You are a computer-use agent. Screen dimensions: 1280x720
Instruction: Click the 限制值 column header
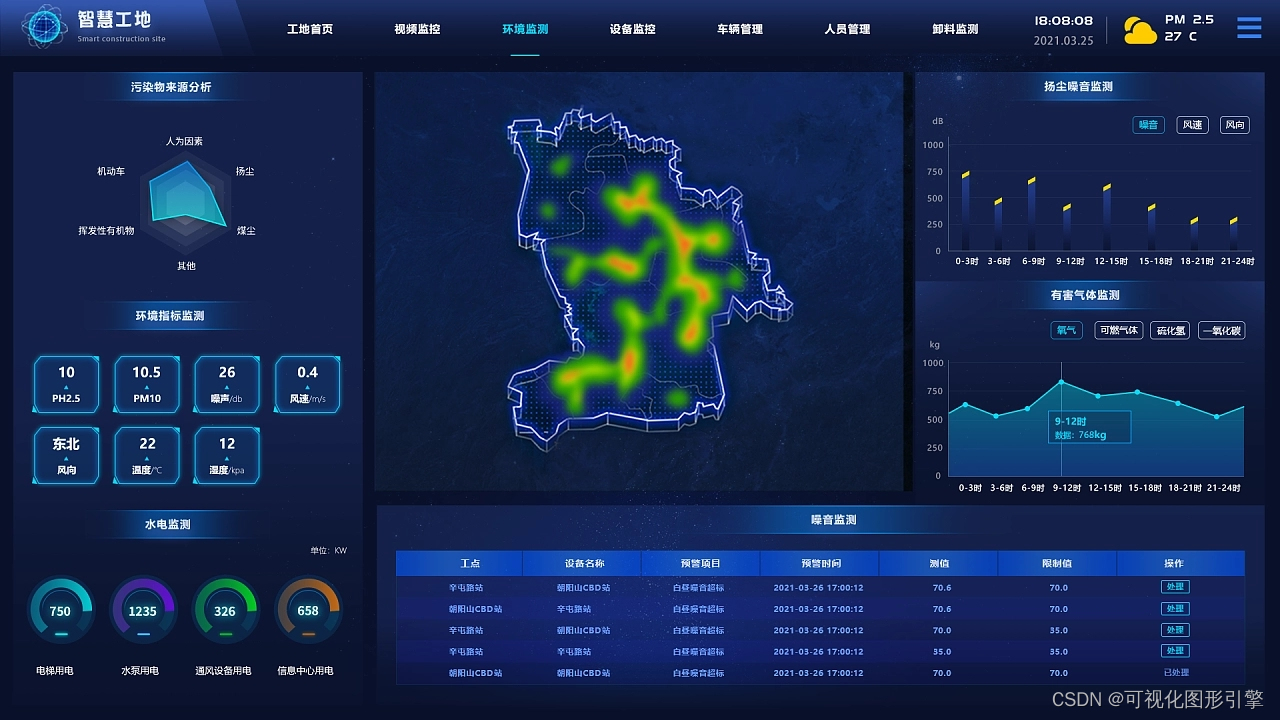1058,564
